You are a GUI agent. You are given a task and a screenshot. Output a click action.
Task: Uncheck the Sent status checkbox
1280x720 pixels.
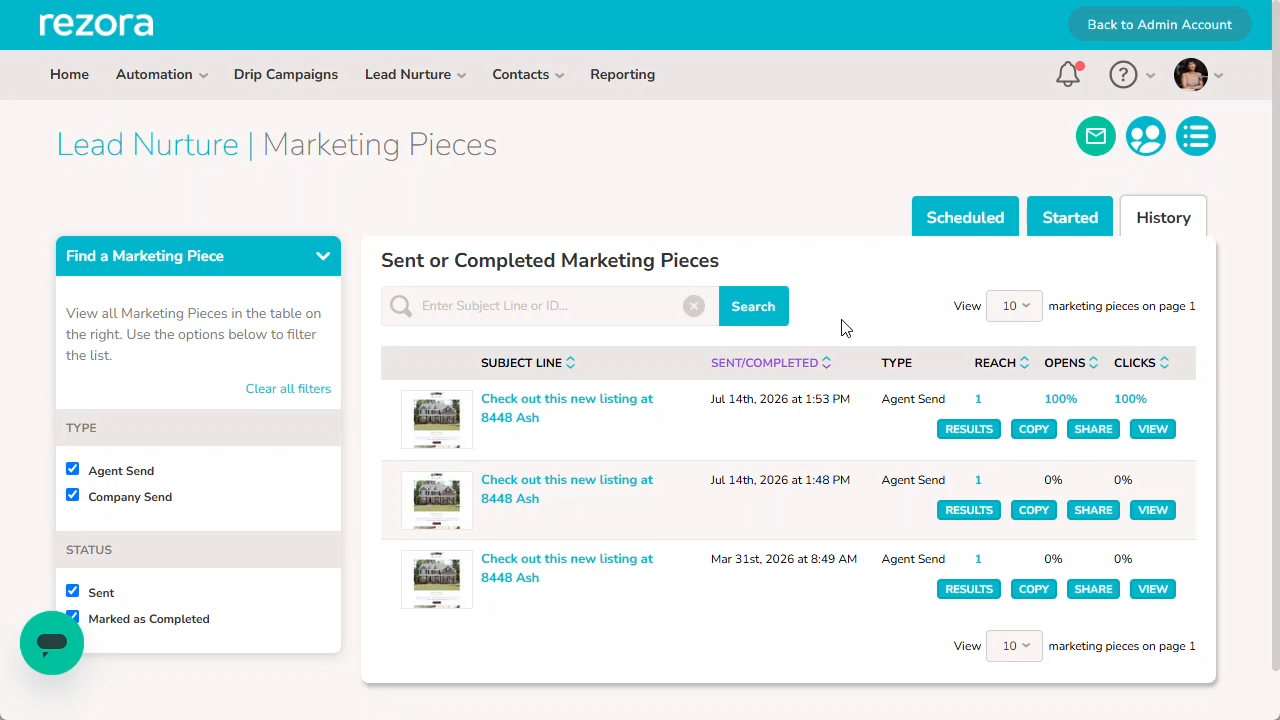[x=72, y=591]
